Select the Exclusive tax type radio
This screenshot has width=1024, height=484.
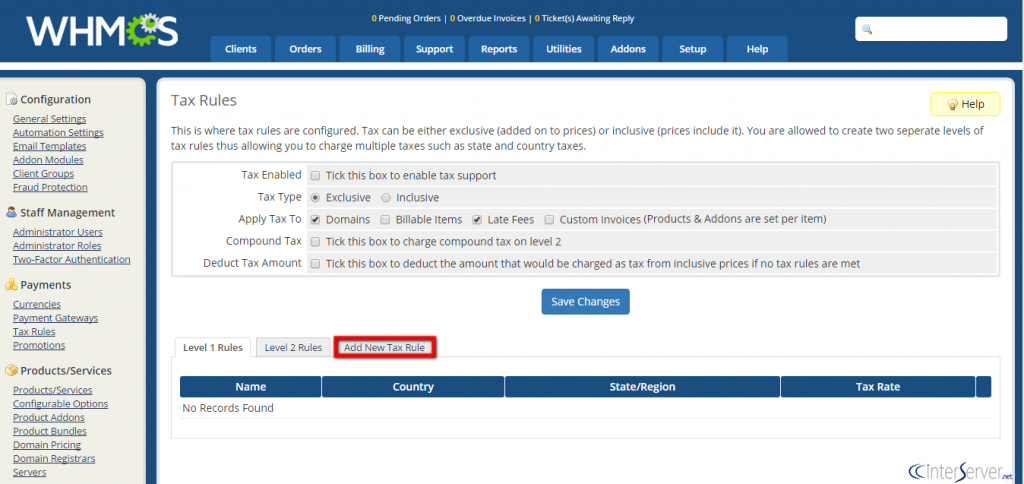(315, 197)
